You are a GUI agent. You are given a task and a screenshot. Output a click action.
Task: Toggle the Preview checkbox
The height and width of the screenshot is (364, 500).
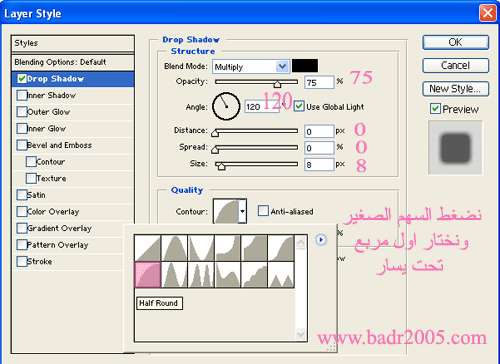[x=435, y=109]
